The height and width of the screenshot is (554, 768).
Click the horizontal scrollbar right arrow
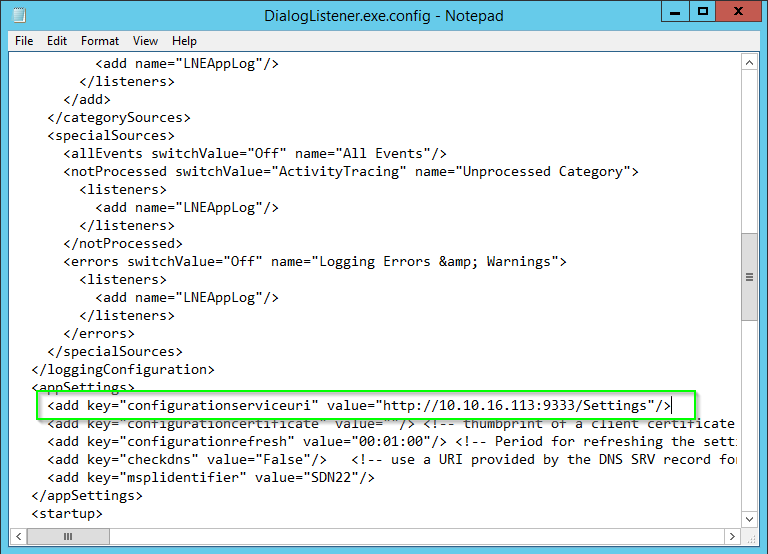point(732,536)
